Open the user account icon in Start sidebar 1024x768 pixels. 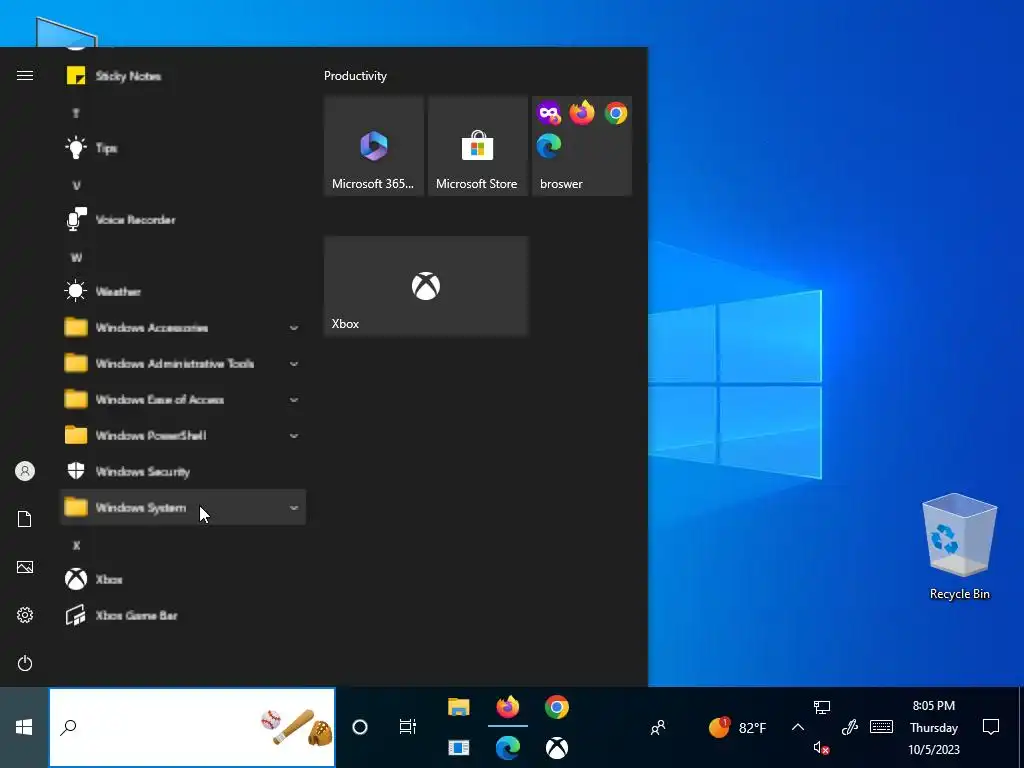[25, 471]
